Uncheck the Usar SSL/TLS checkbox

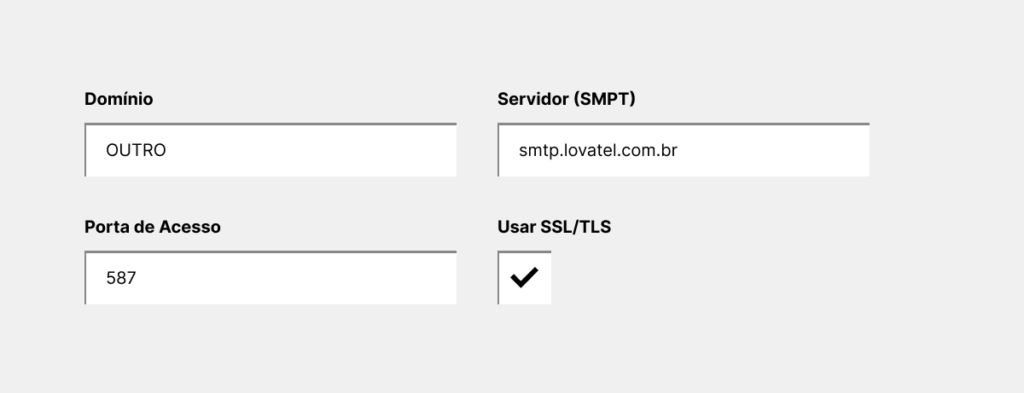tap(524, 277)
